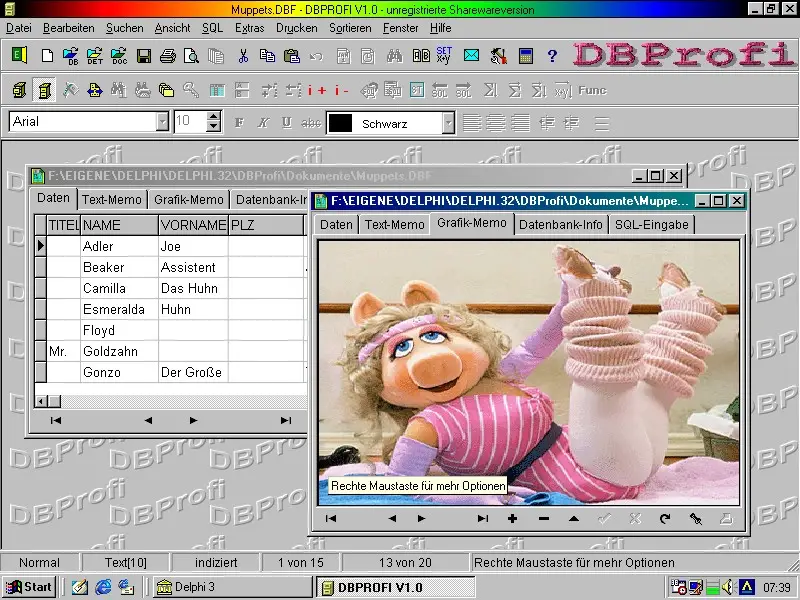Click the envelope mail icon
The width and height of the screenshot is (800, 600).
click(471, 55)
